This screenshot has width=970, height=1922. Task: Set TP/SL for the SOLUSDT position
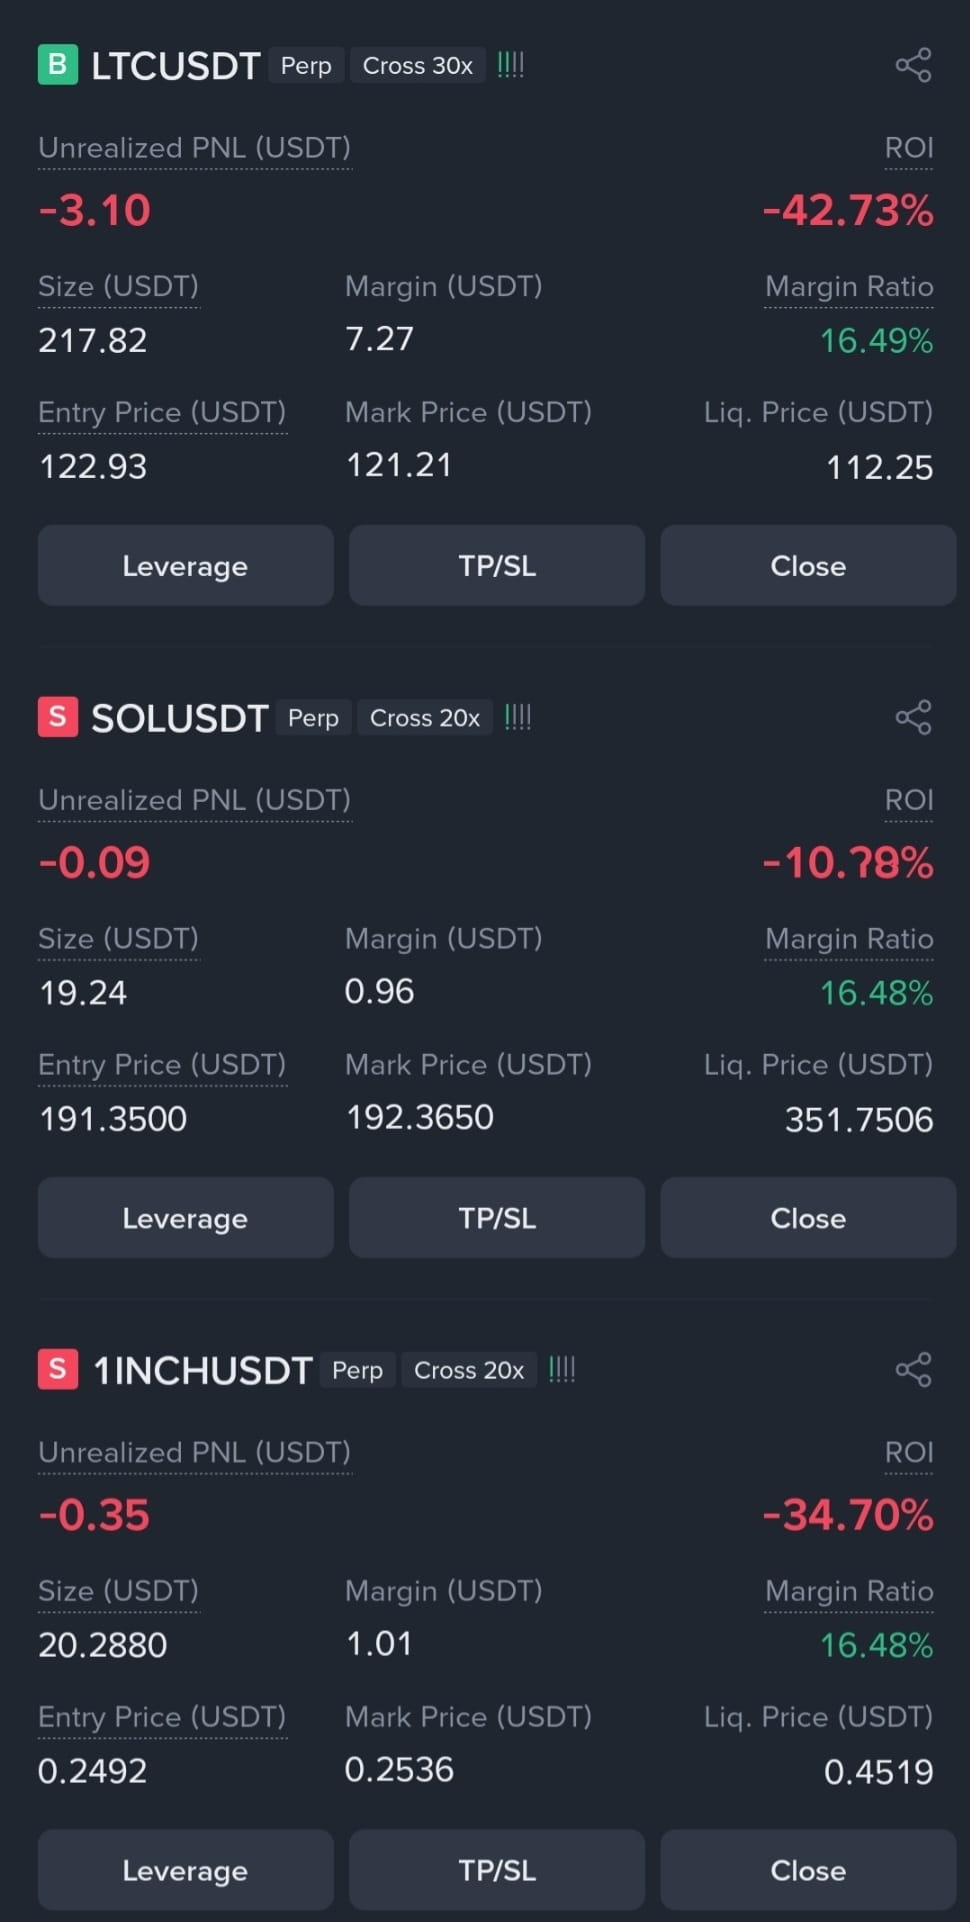[497, 1217]
